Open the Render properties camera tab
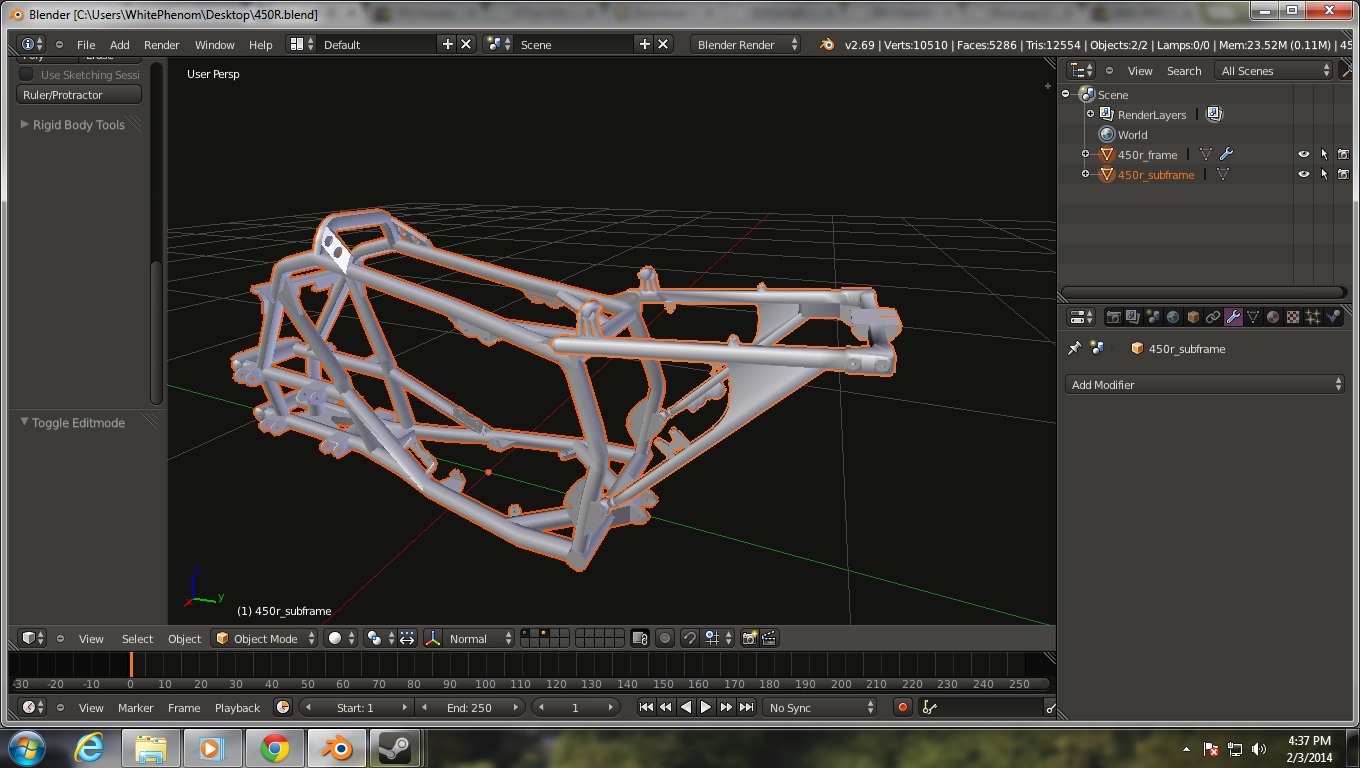 1113,317
